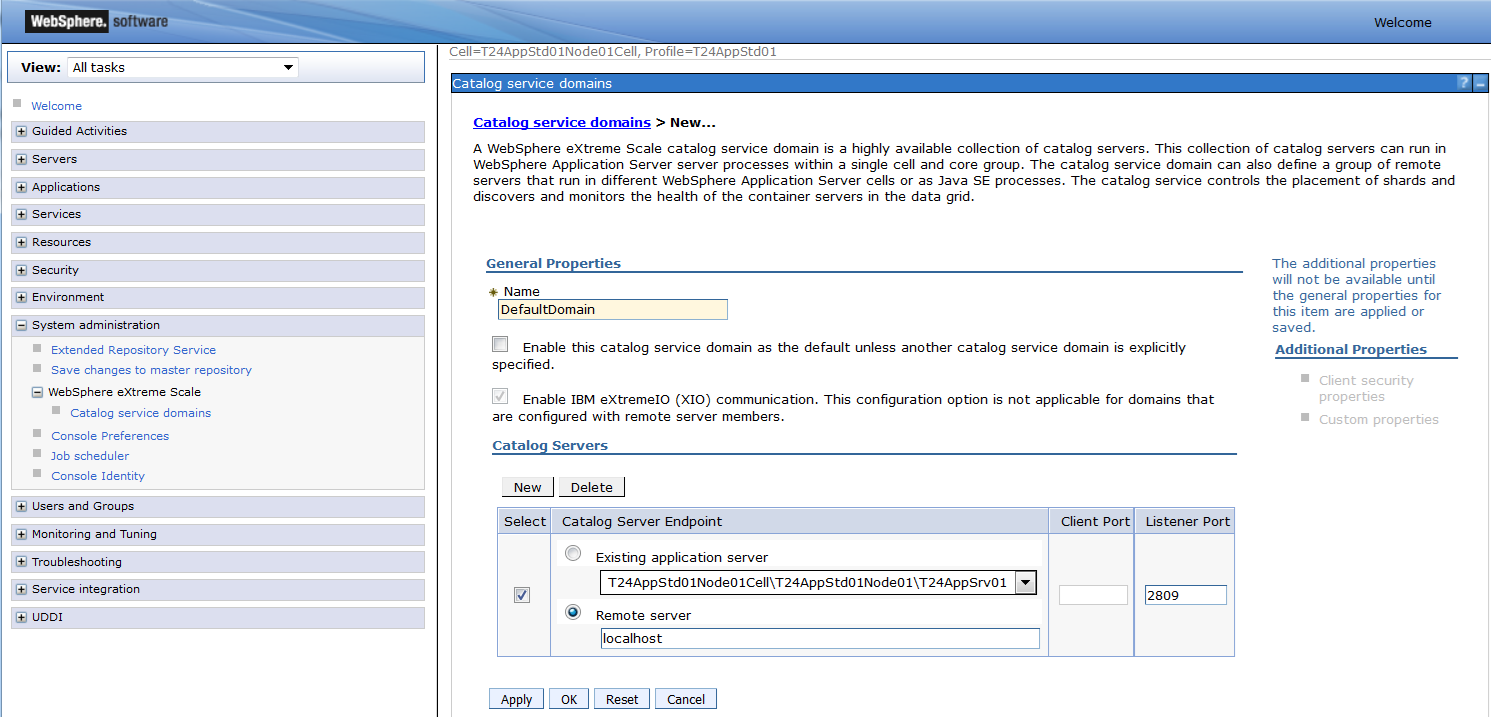This screenshot has height=717, width=1491.
Task: Open Catalog service domains in sidebar
Action: point(140,413)
